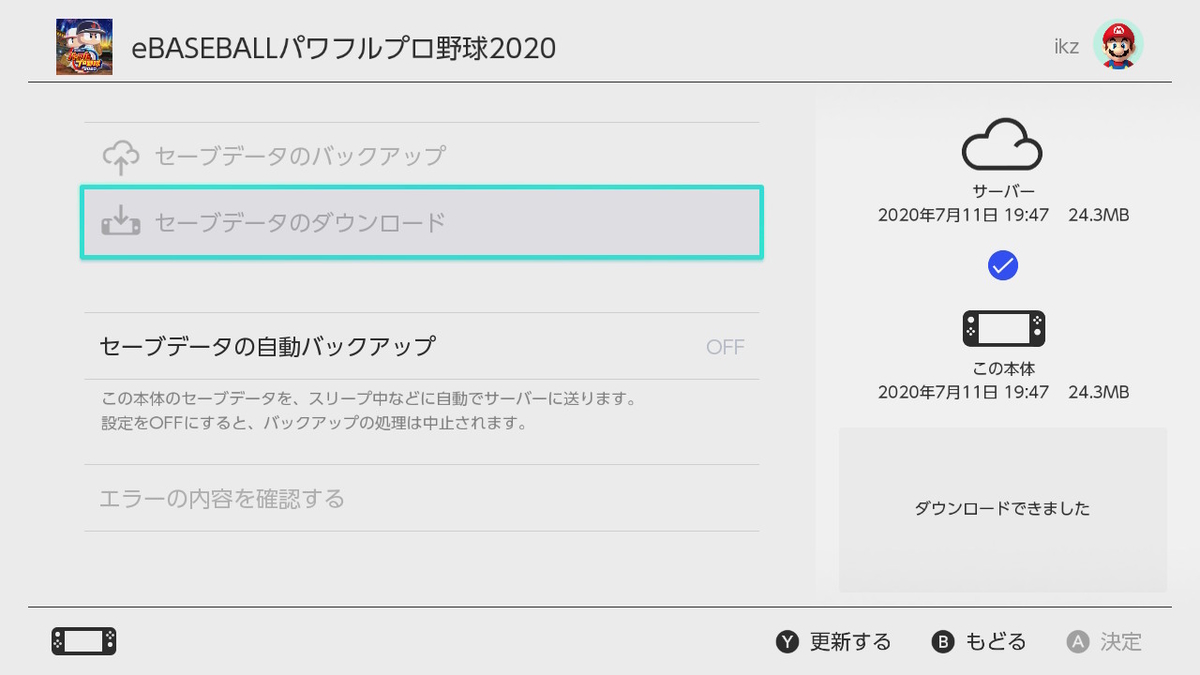Select the Switch console icon under サーバー
The height and width of the screenshot is (675, 1200).
[1003, 329]
